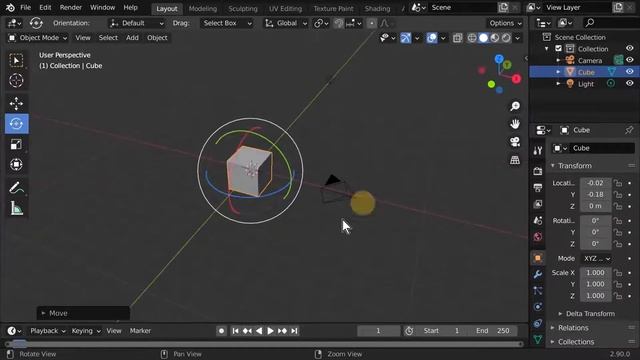
Task: Open the Global transform orientation dropdown
Action: (286, 23)
